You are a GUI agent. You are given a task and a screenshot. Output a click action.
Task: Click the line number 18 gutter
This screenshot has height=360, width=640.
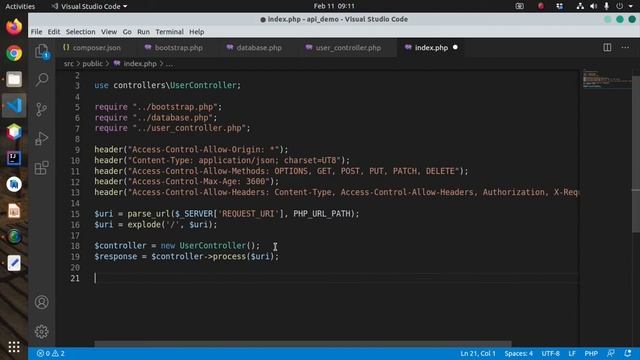click(x=75, y=246)
